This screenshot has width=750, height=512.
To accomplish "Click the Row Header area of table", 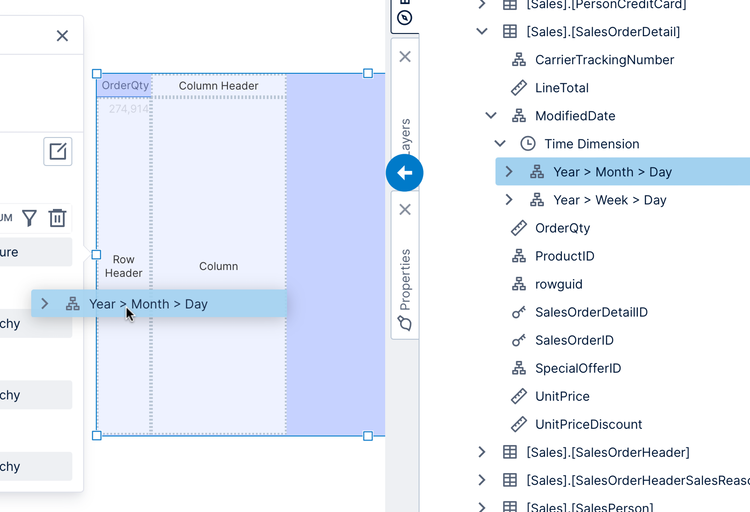I will [124, 266].
